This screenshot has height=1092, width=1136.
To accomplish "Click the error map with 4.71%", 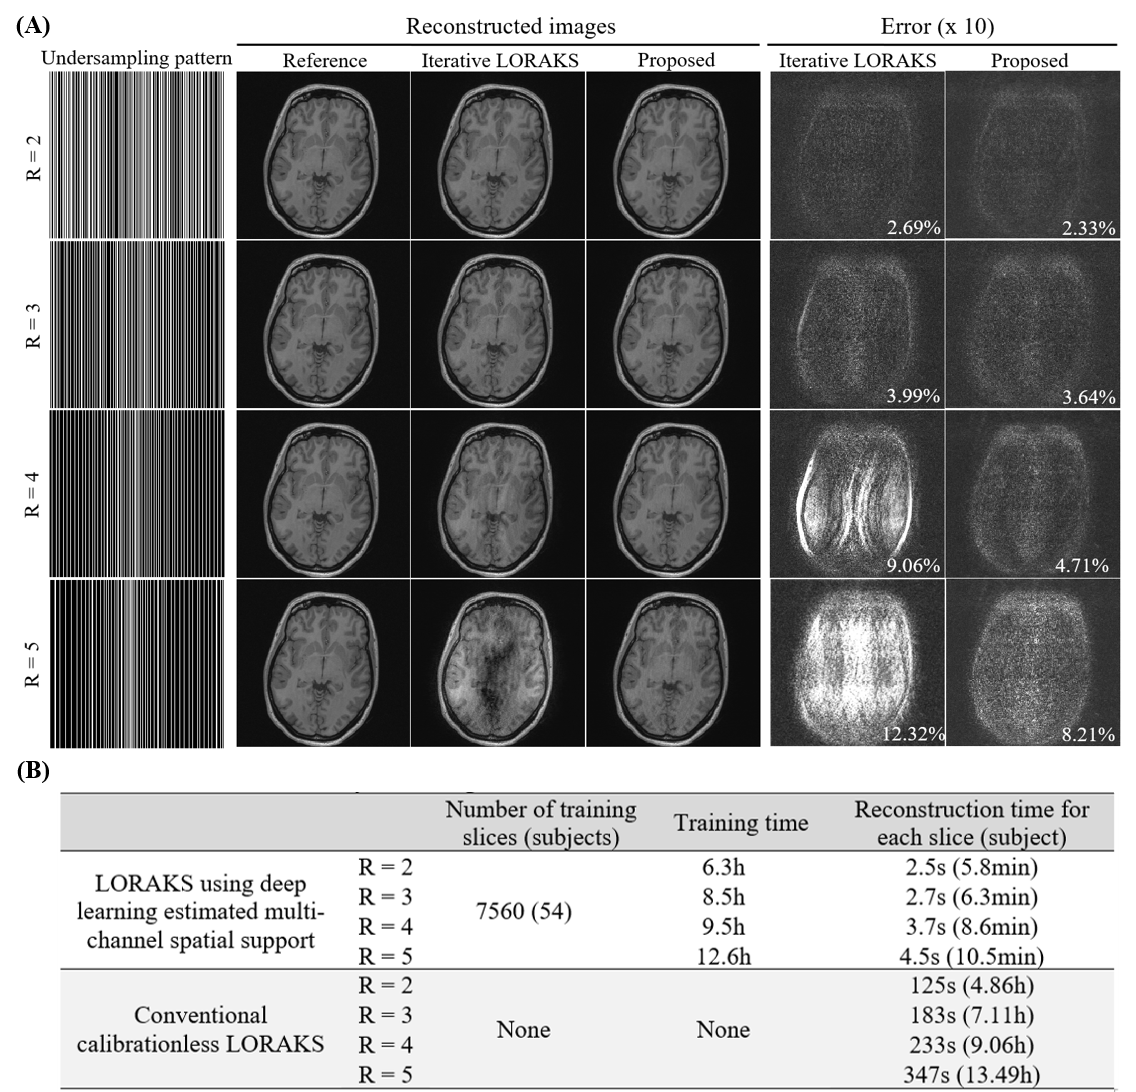I will (1032, 494).
